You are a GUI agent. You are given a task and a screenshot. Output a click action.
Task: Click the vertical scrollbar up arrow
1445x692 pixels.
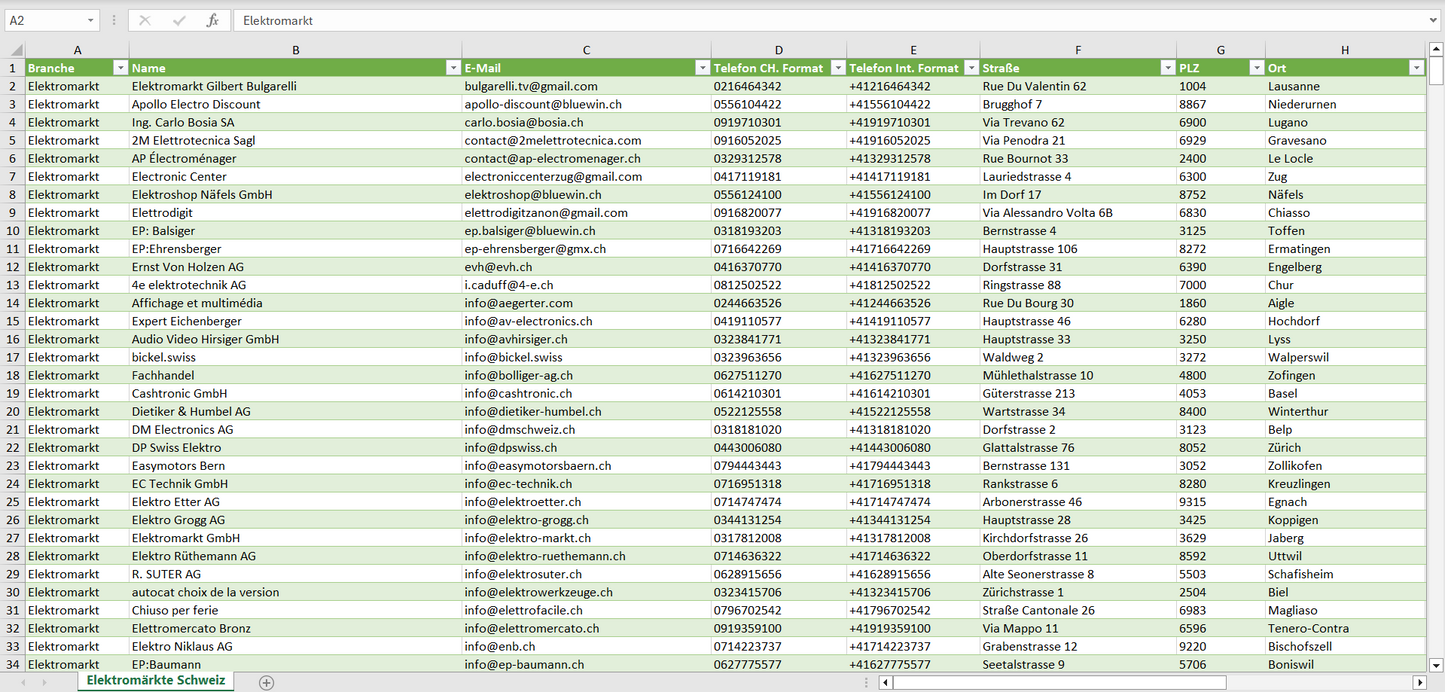pyautogui.click(x=1436, y=50)
